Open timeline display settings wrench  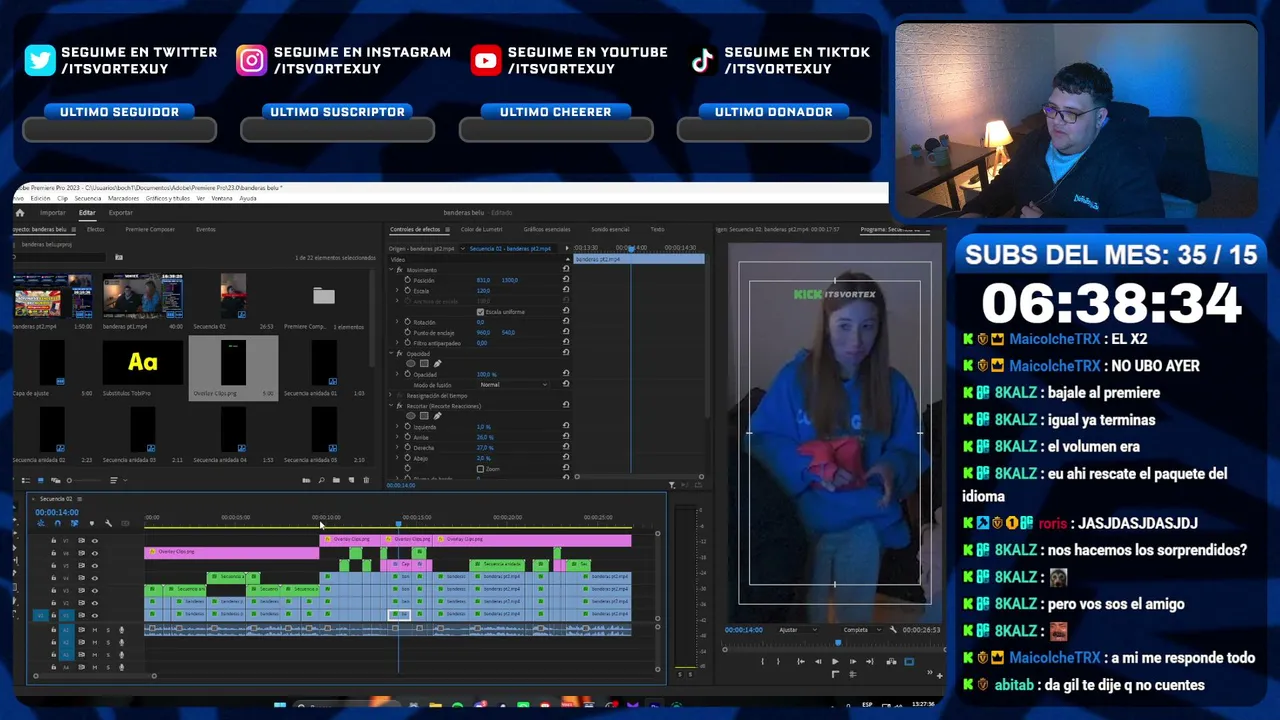point(108,523)
